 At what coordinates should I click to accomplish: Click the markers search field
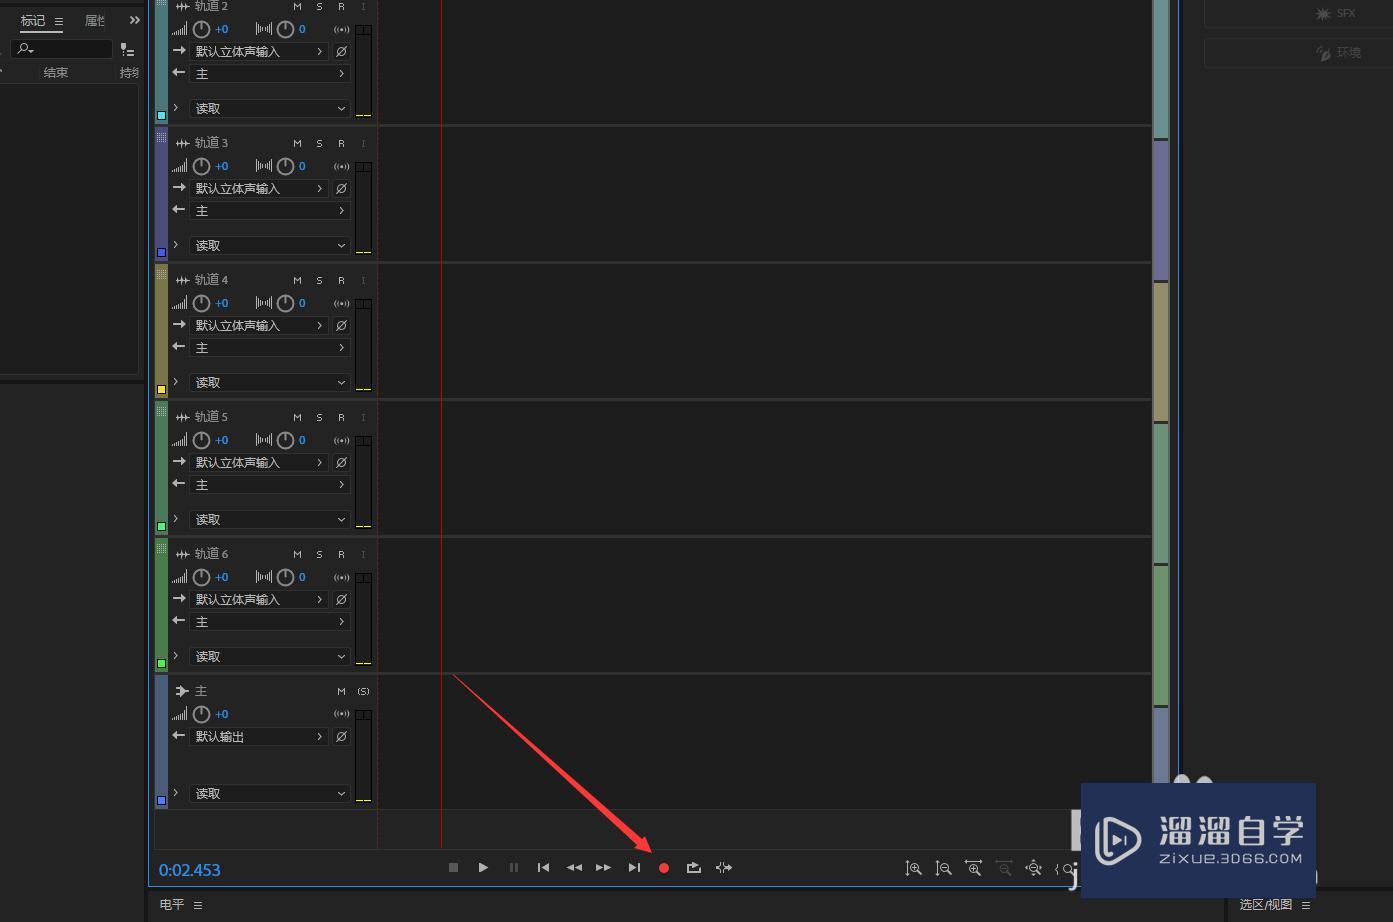tap(62, 49)
